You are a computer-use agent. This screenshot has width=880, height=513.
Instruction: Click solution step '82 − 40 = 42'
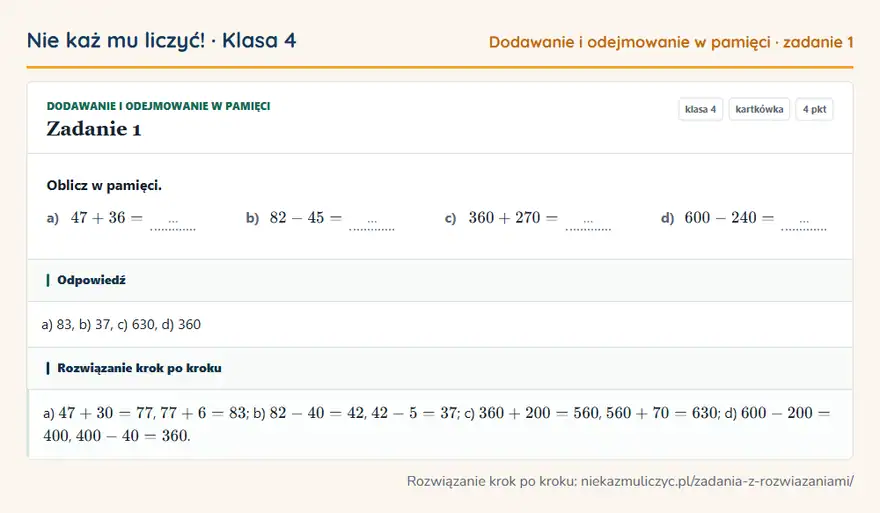pyautogui.click(x=317, y=413)
